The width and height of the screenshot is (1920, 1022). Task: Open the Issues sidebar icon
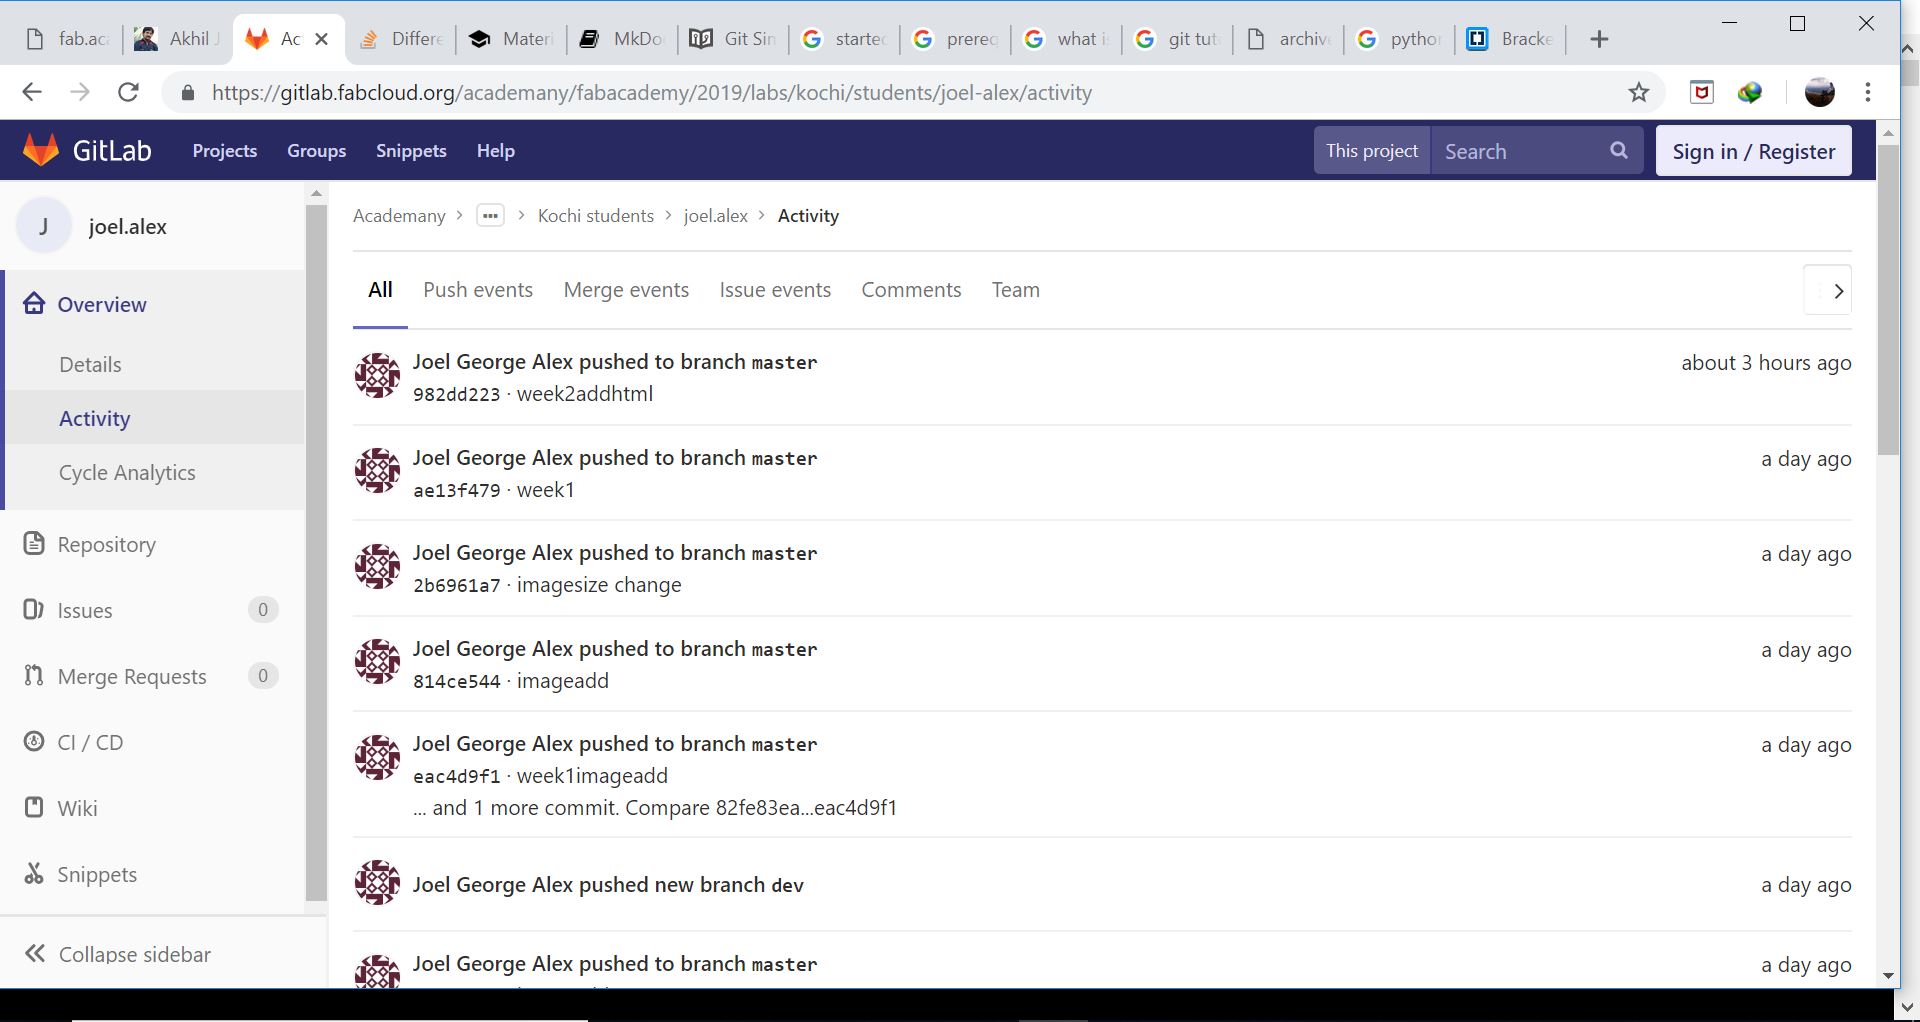pyautogui.click(x=34, y=610)
